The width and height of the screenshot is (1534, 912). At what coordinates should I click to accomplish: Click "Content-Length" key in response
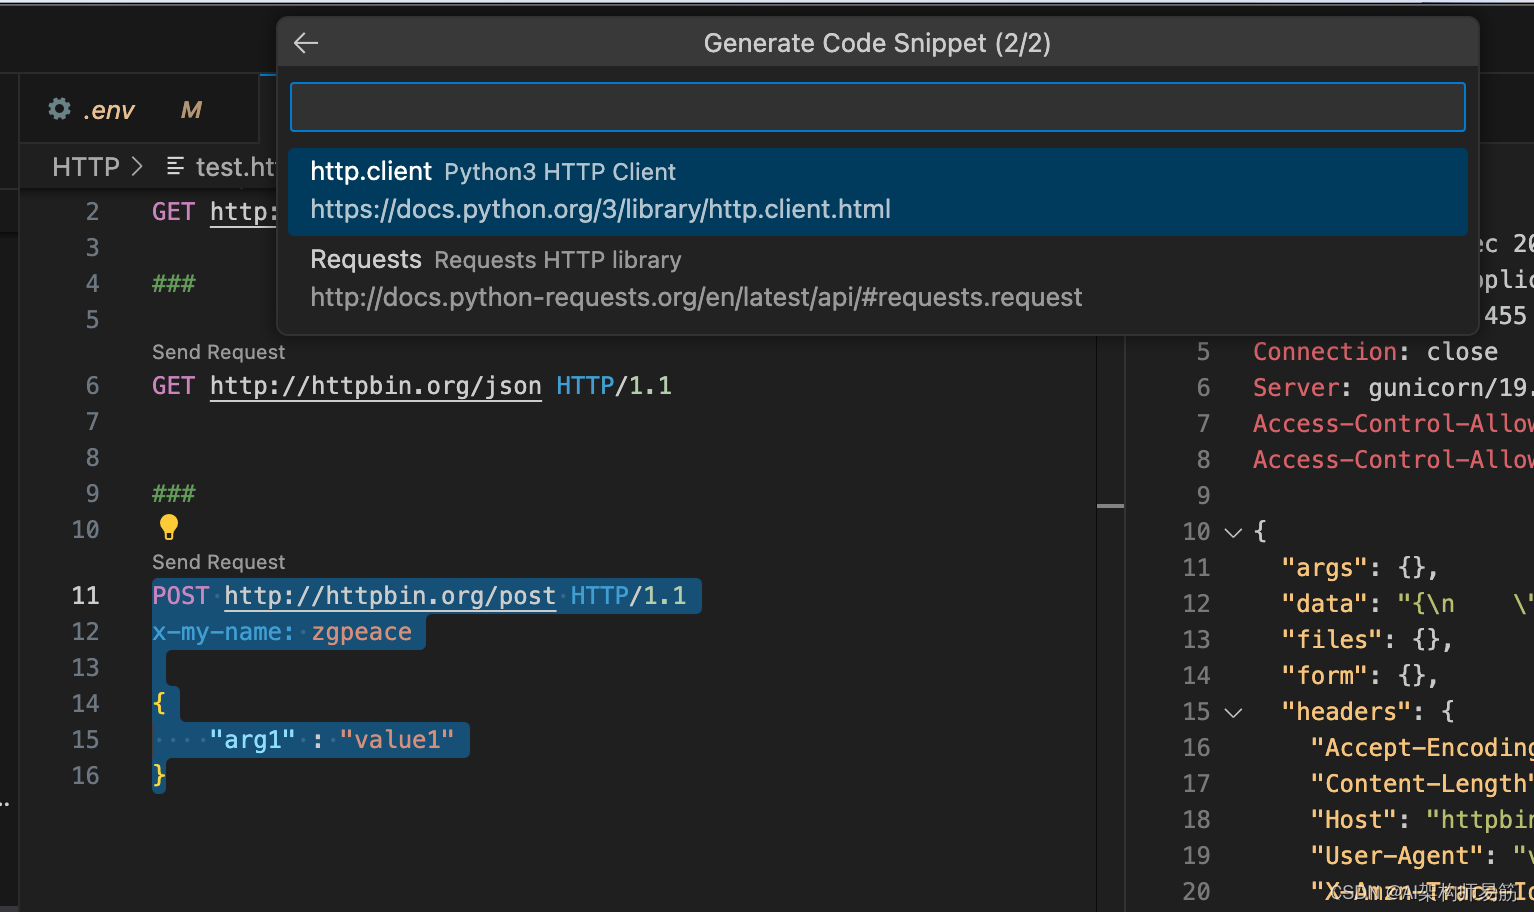click(x=1421, y=784)
